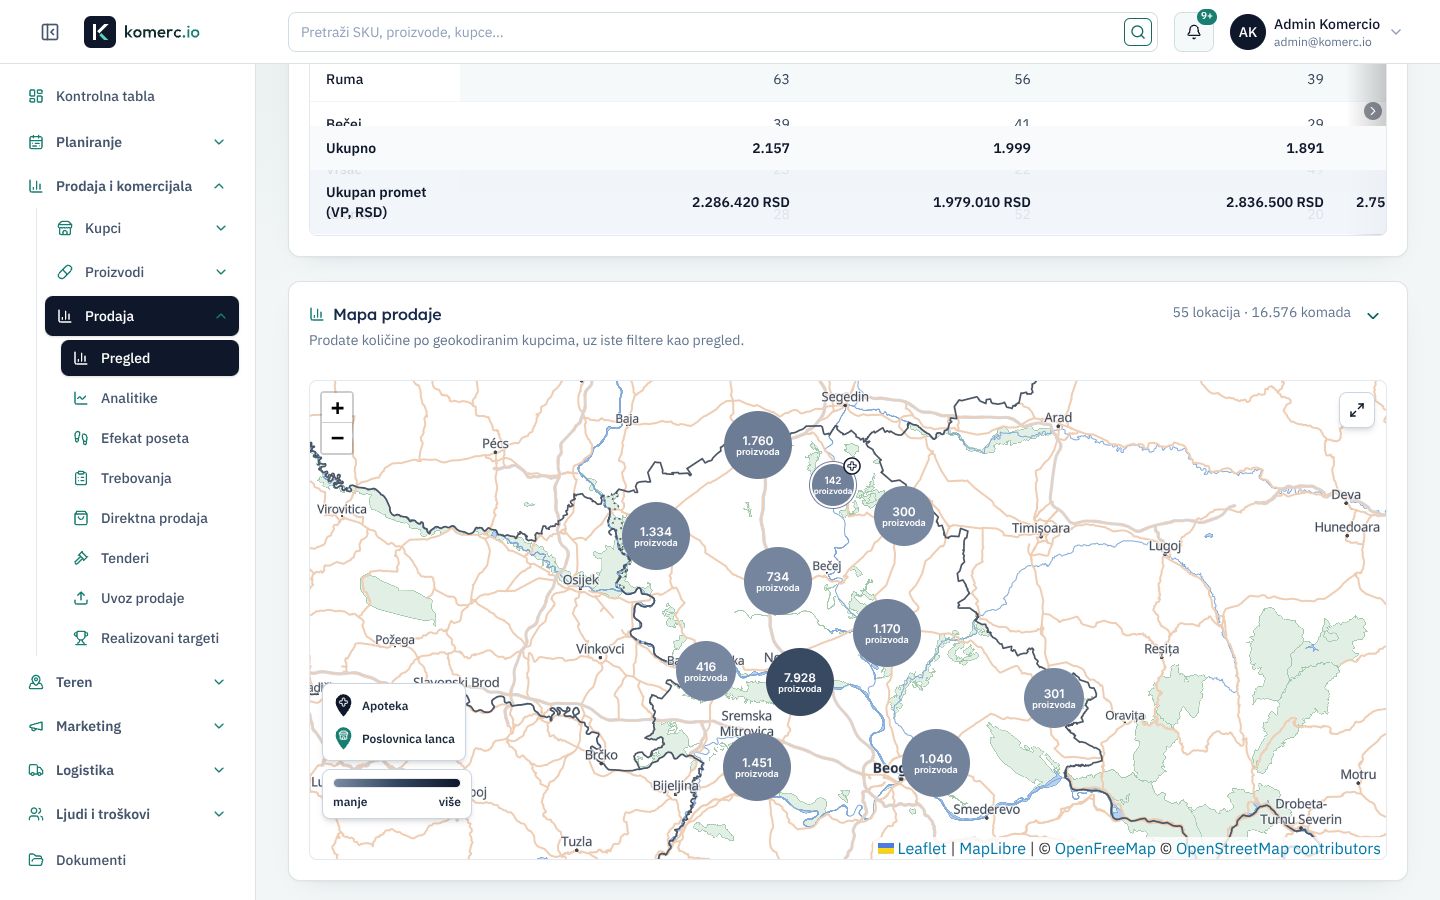1440x900 pixels.
Task: Zoom in on the sales map
Action: (337, 408)
